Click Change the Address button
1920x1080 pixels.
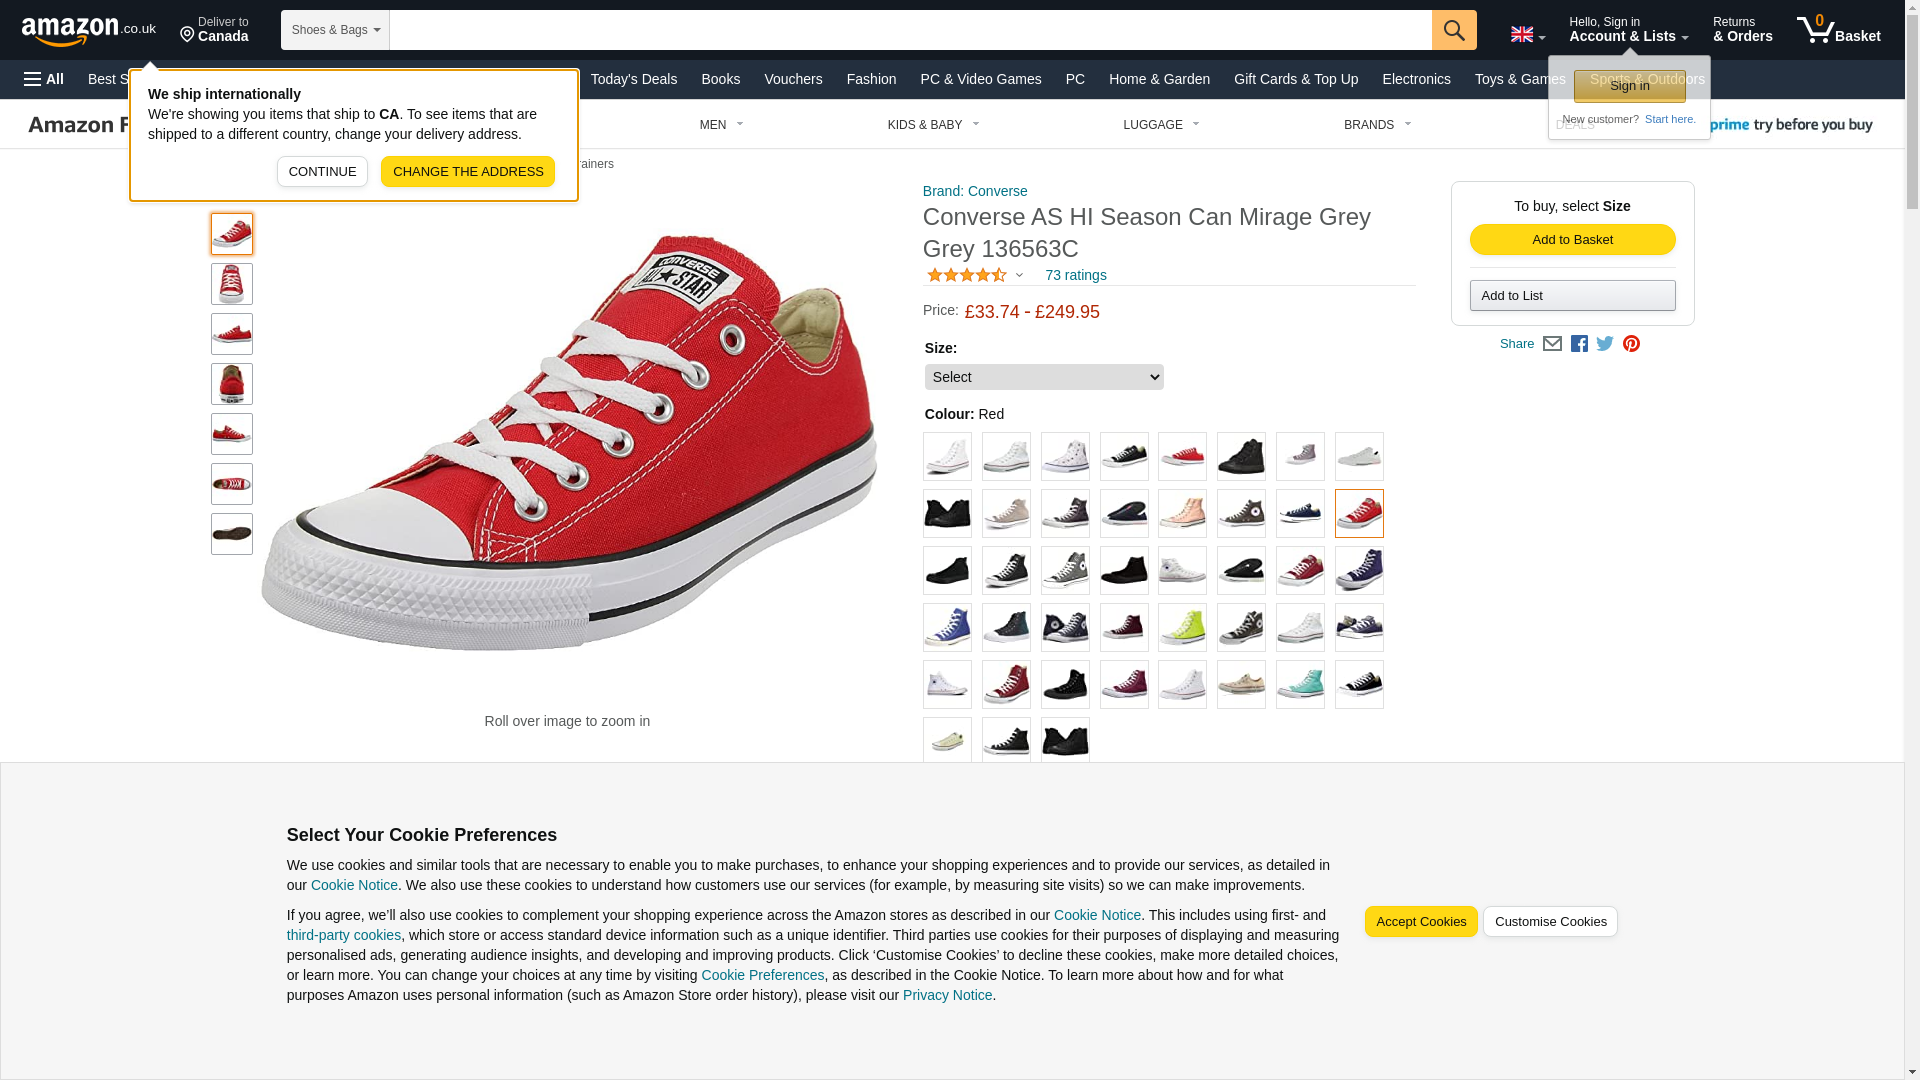[467, 172]
